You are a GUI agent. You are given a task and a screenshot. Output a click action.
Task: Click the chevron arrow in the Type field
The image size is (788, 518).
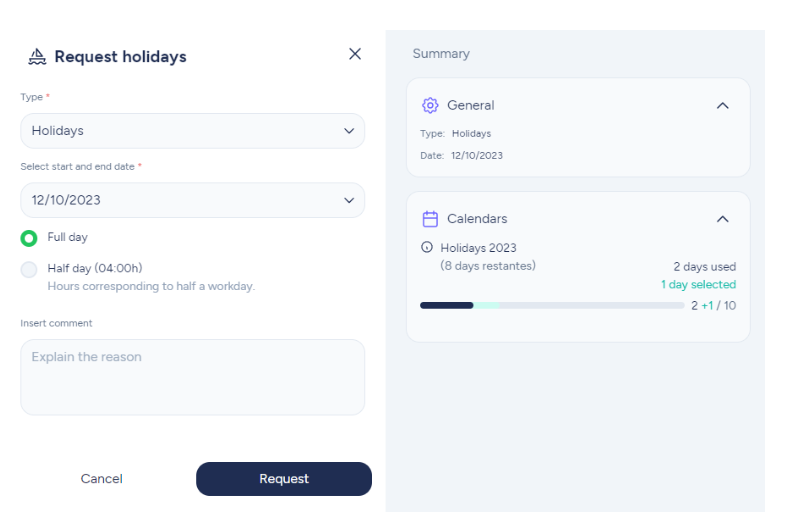pos(349,131)
